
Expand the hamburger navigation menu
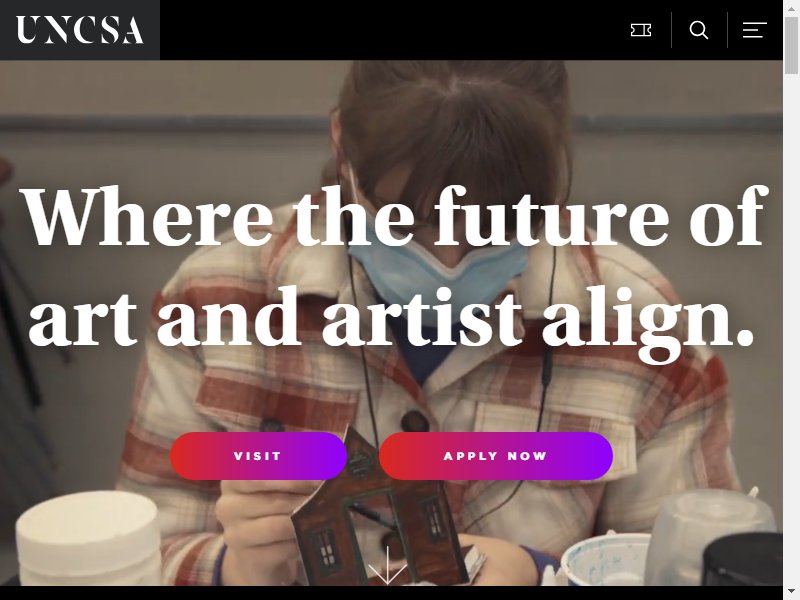coord(755,30)
